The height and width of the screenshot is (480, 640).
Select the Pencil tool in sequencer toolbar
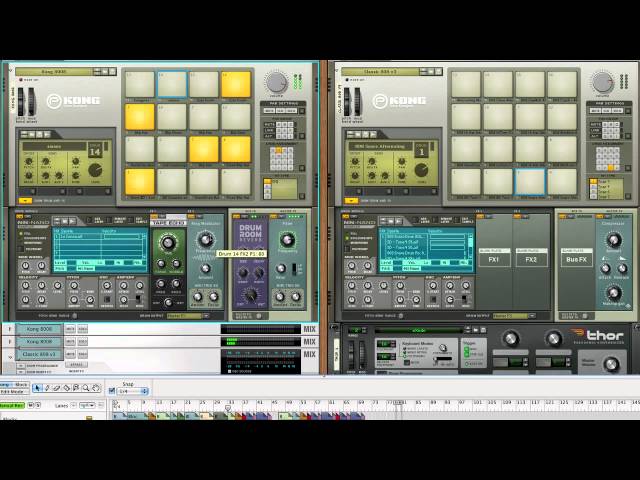pos(47,388)
